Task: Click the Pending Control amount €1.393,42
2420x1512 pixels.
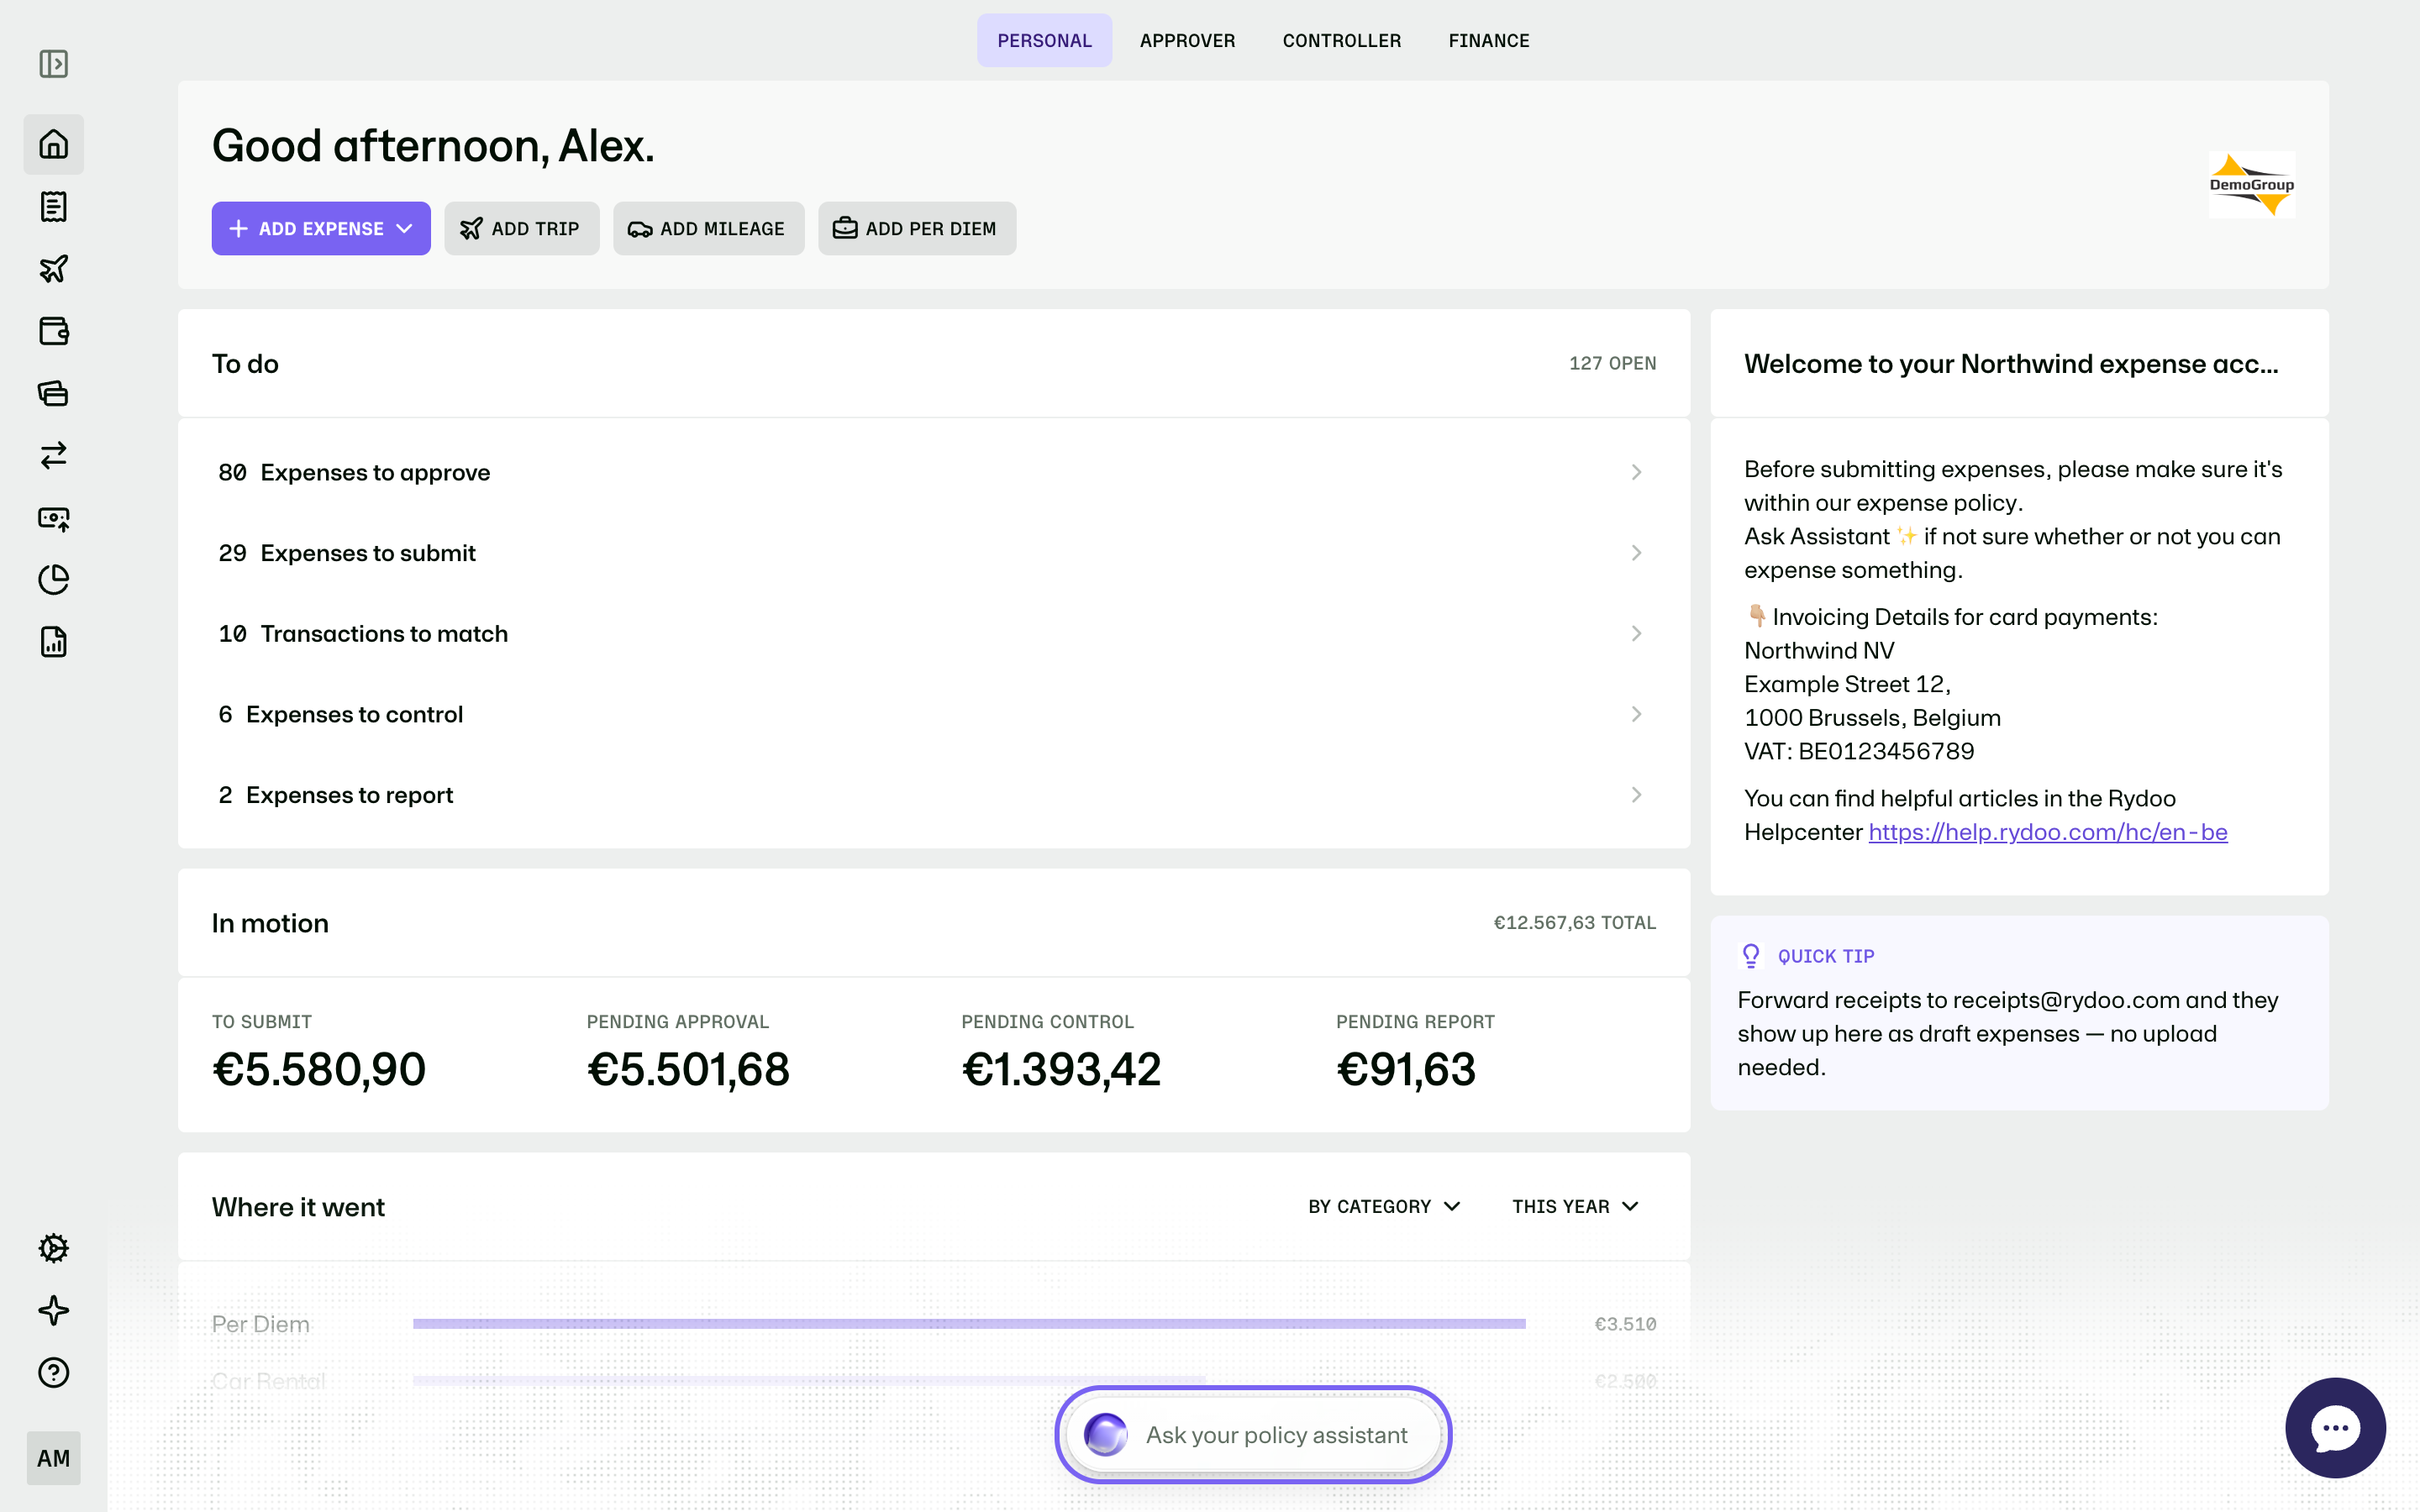Action: (1061, 1070)
